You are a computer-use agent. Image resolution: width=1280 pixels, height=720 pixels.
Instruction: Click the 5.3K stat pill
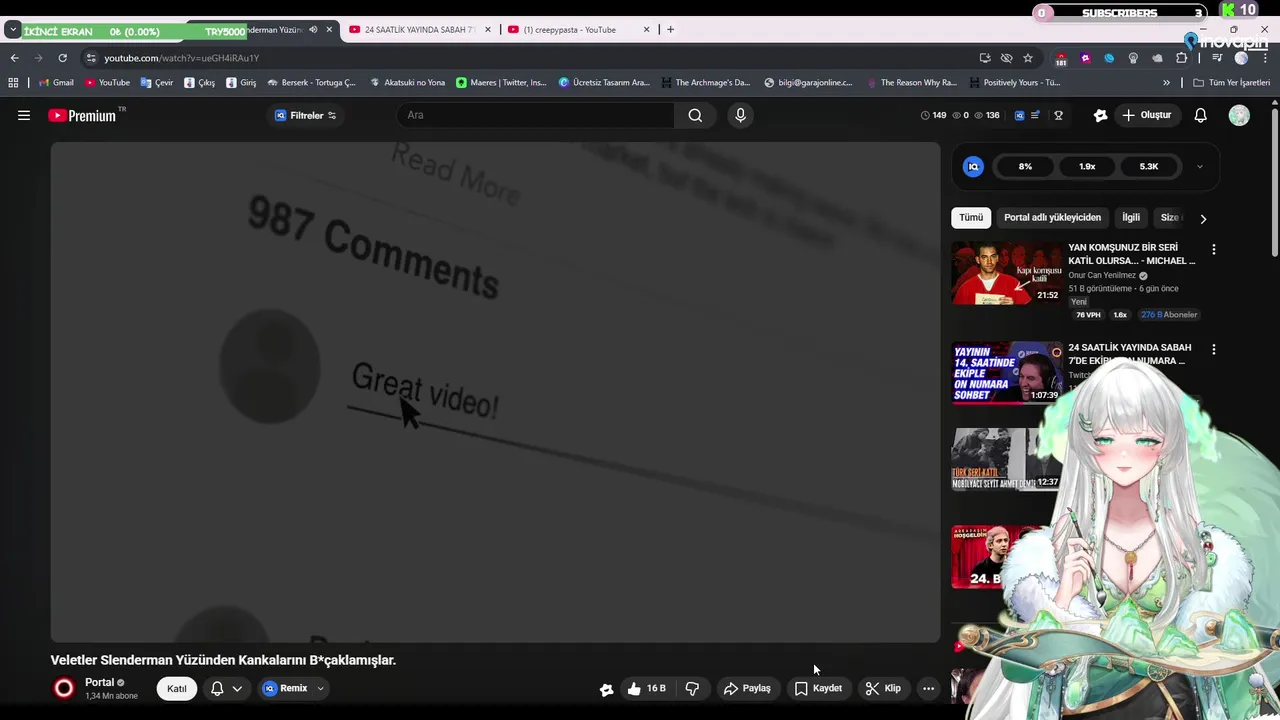(x=1149, y=166)
